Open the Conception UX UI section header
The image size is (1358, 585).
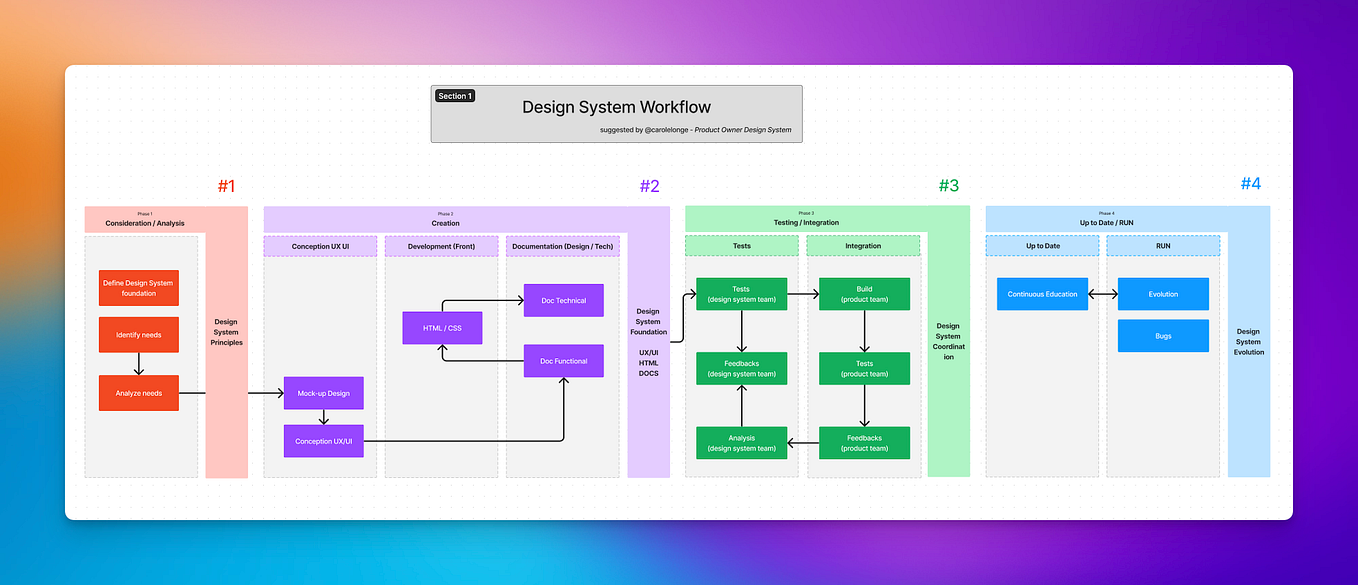click(320, 245)
